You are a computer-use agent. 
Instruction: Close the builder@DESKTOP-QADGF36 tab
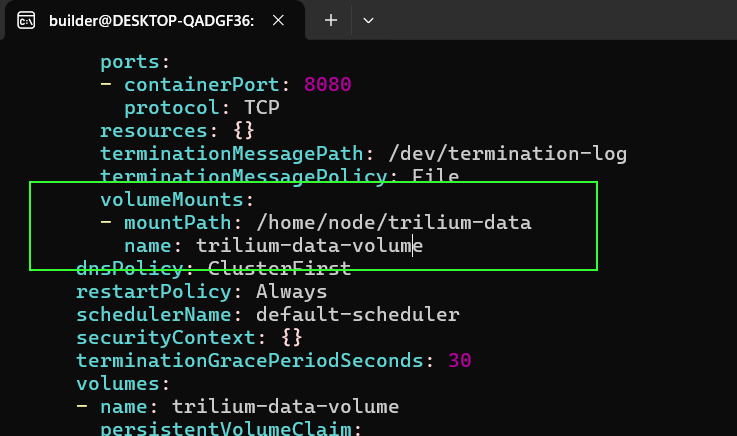coord(278,20)
